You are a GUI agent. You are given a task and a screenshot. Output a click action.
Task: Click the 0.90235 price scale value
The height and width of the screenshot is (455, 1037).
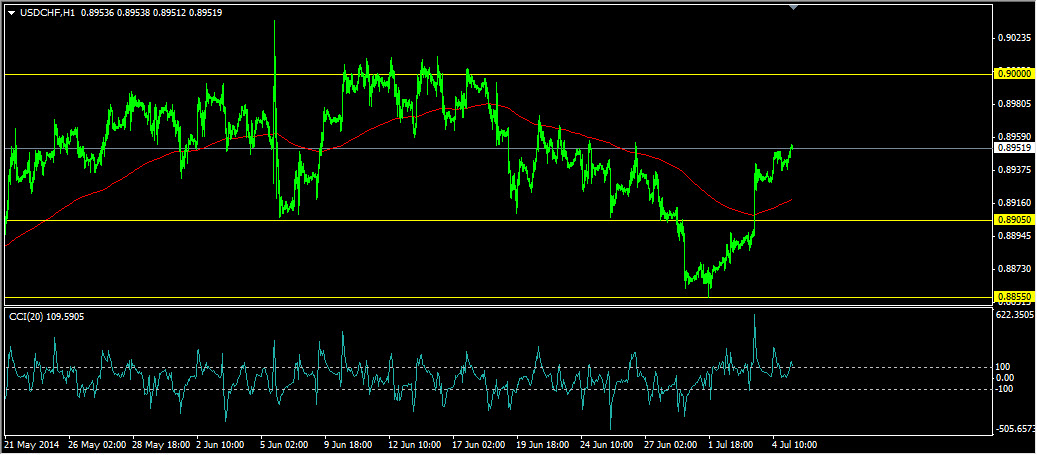coord(1013,38)
